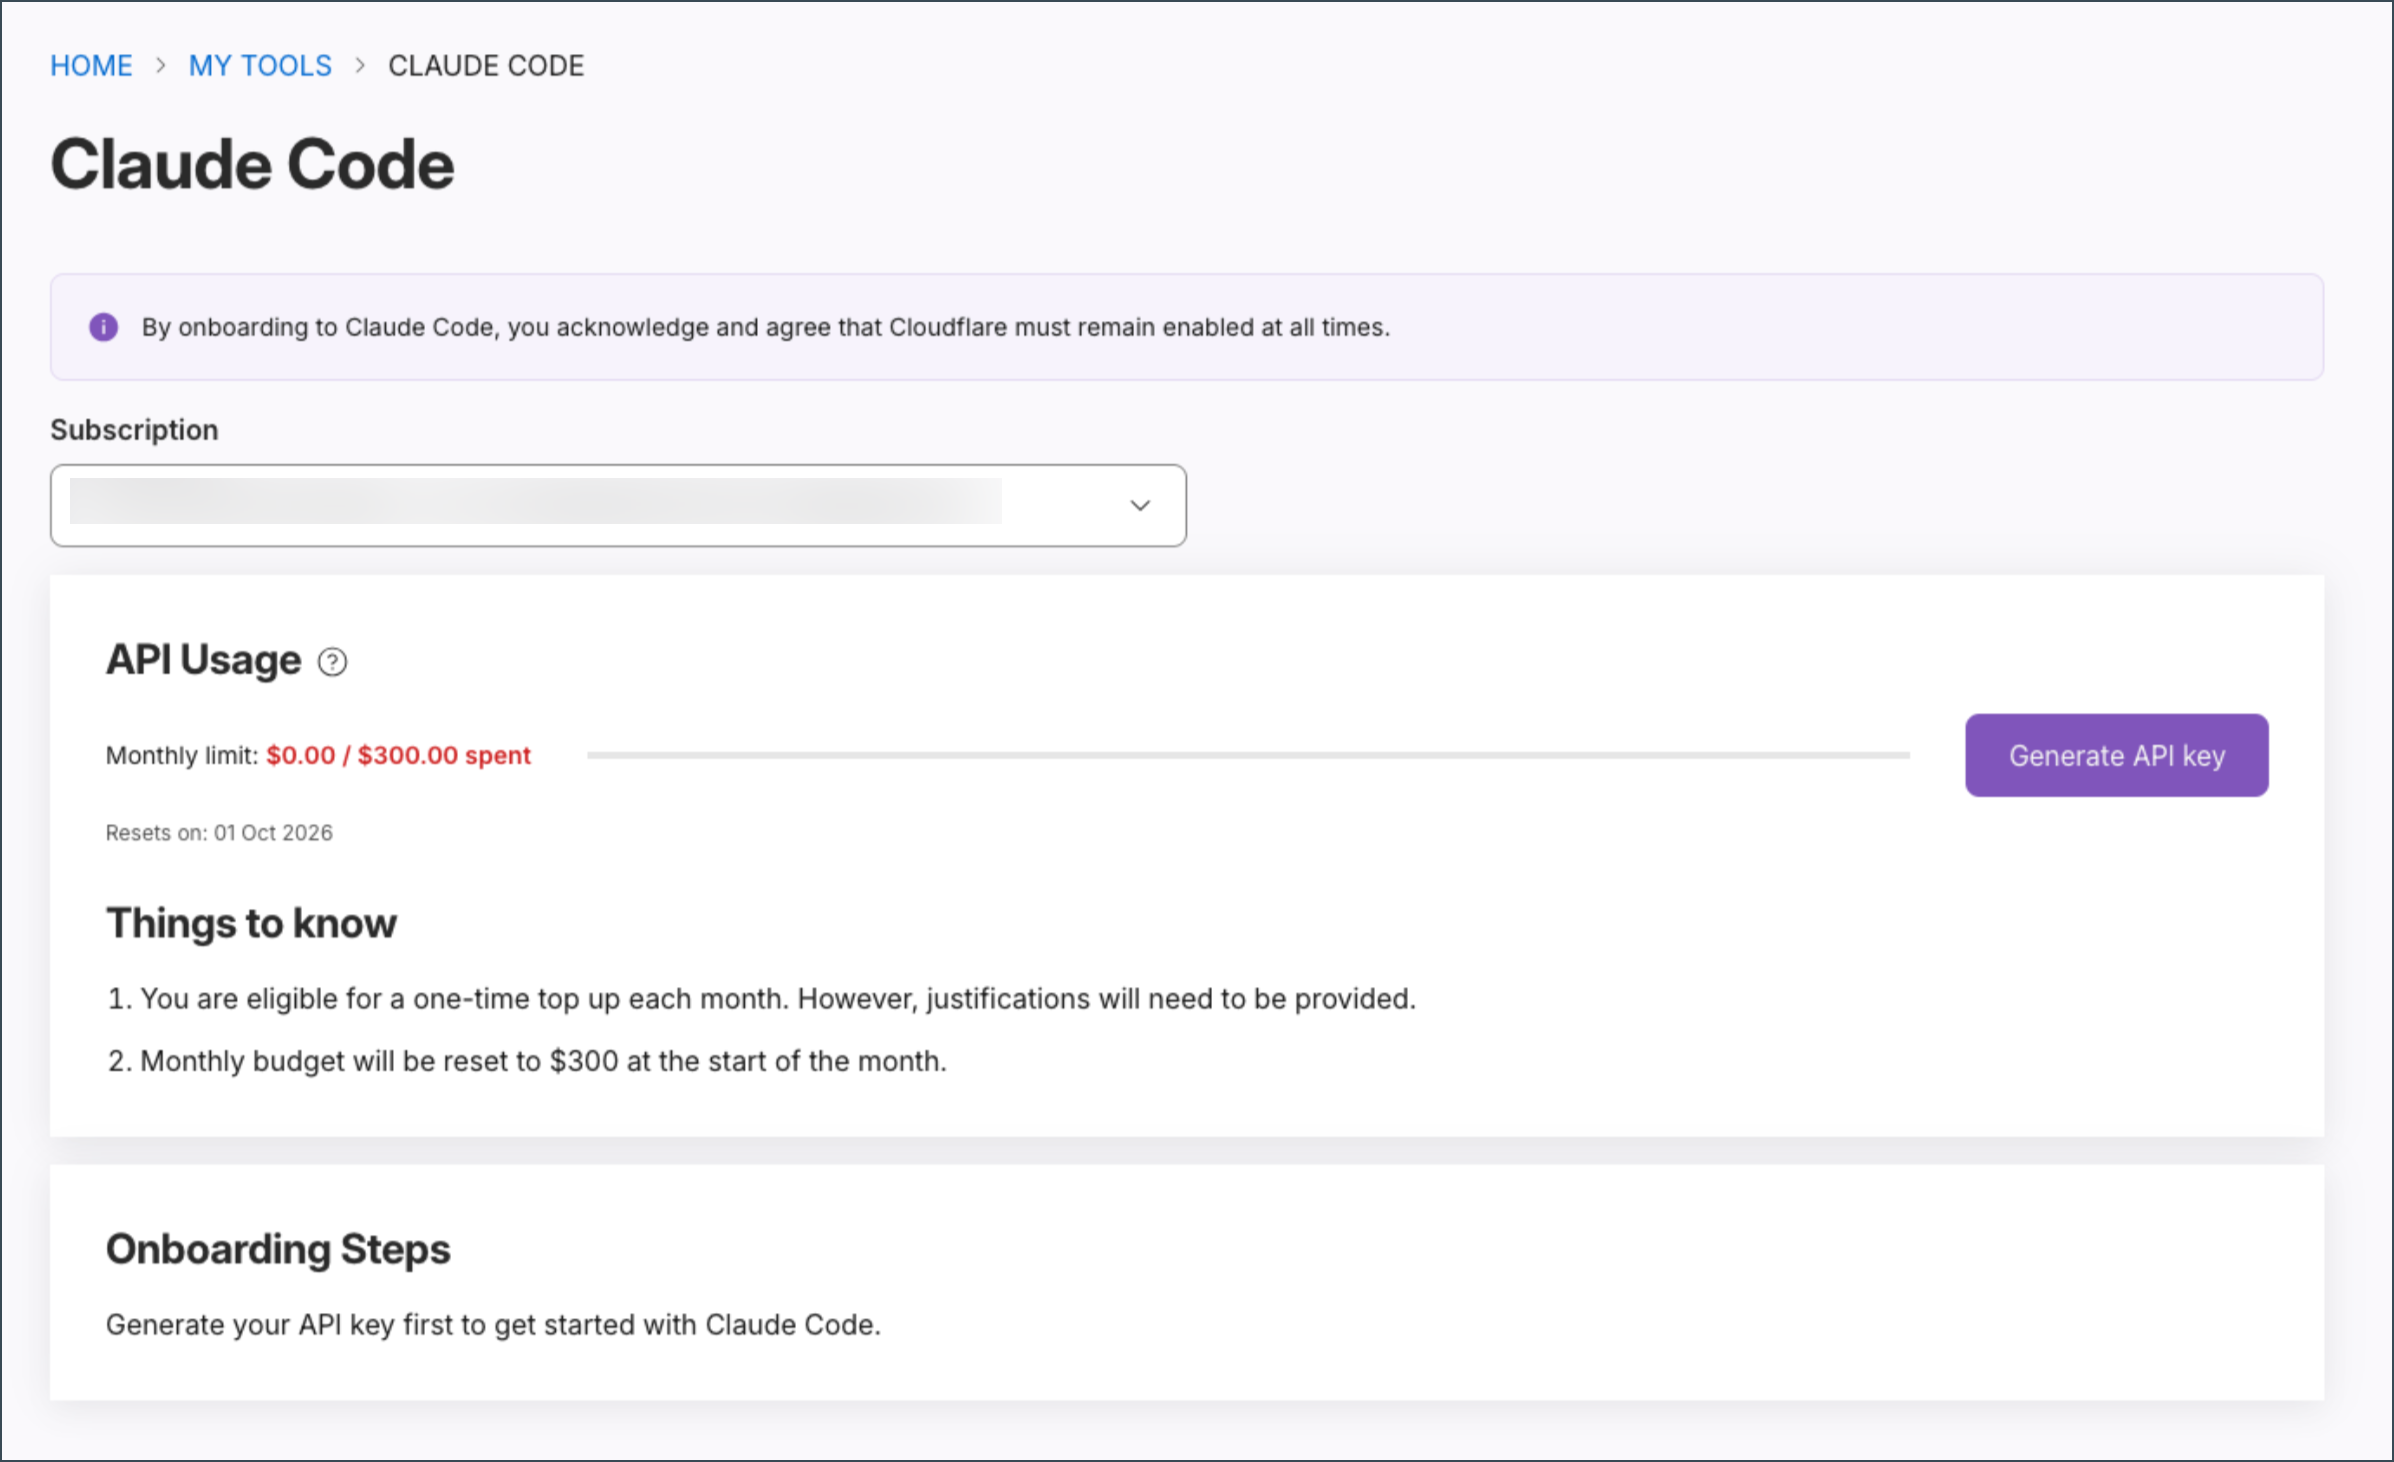Open the Subscription dropdown

tap(618, 505)
